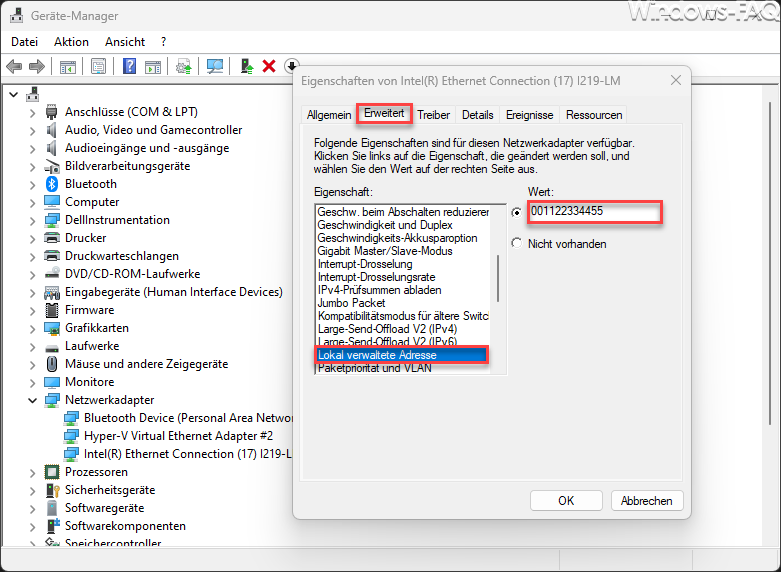The height and width of the screenshot is (572, 781).
Task: Toggle the console tree pane icon
Action: tap(68, 66)
